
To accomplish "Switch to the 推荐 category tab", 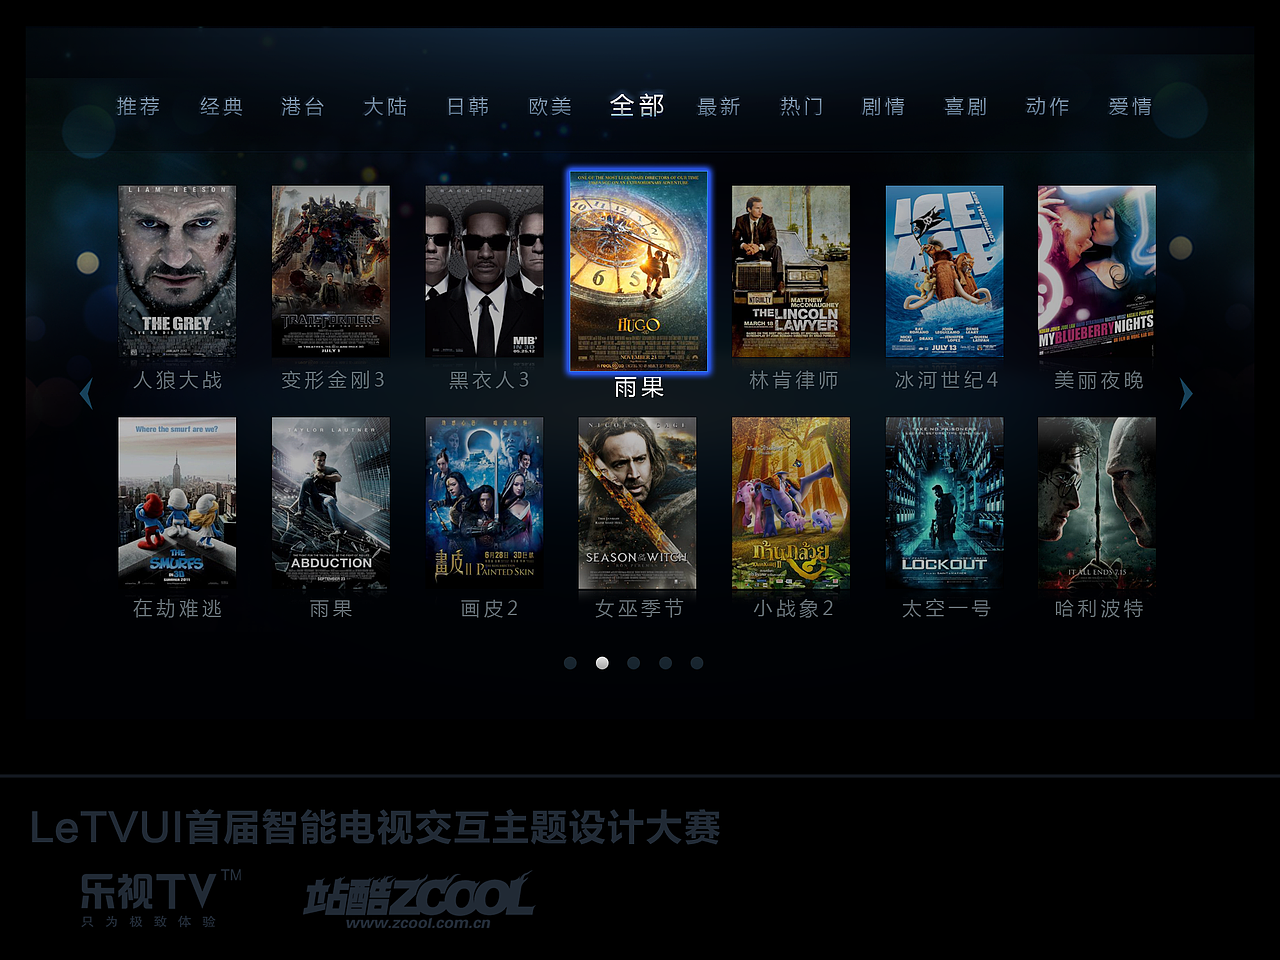I will click(138, 106).
